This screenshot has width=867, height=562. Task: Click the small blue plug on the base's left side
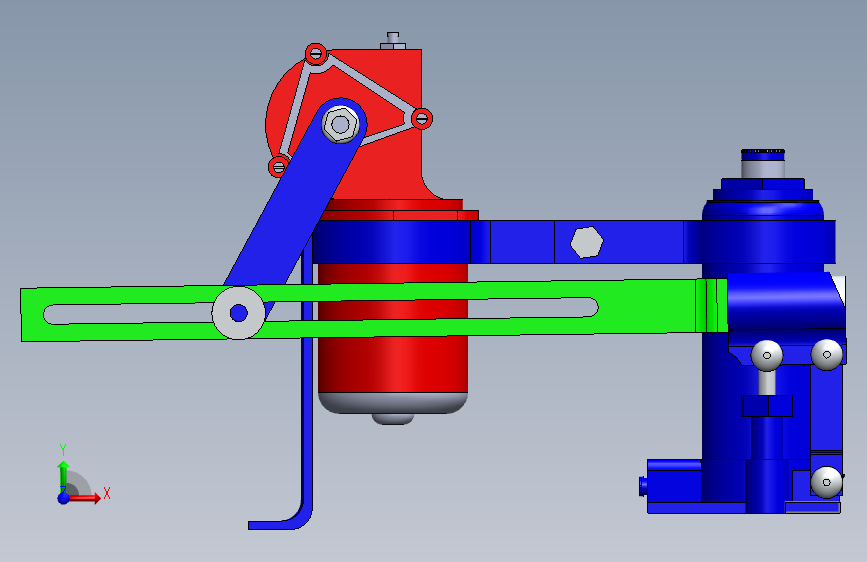[x=643, y=486]
